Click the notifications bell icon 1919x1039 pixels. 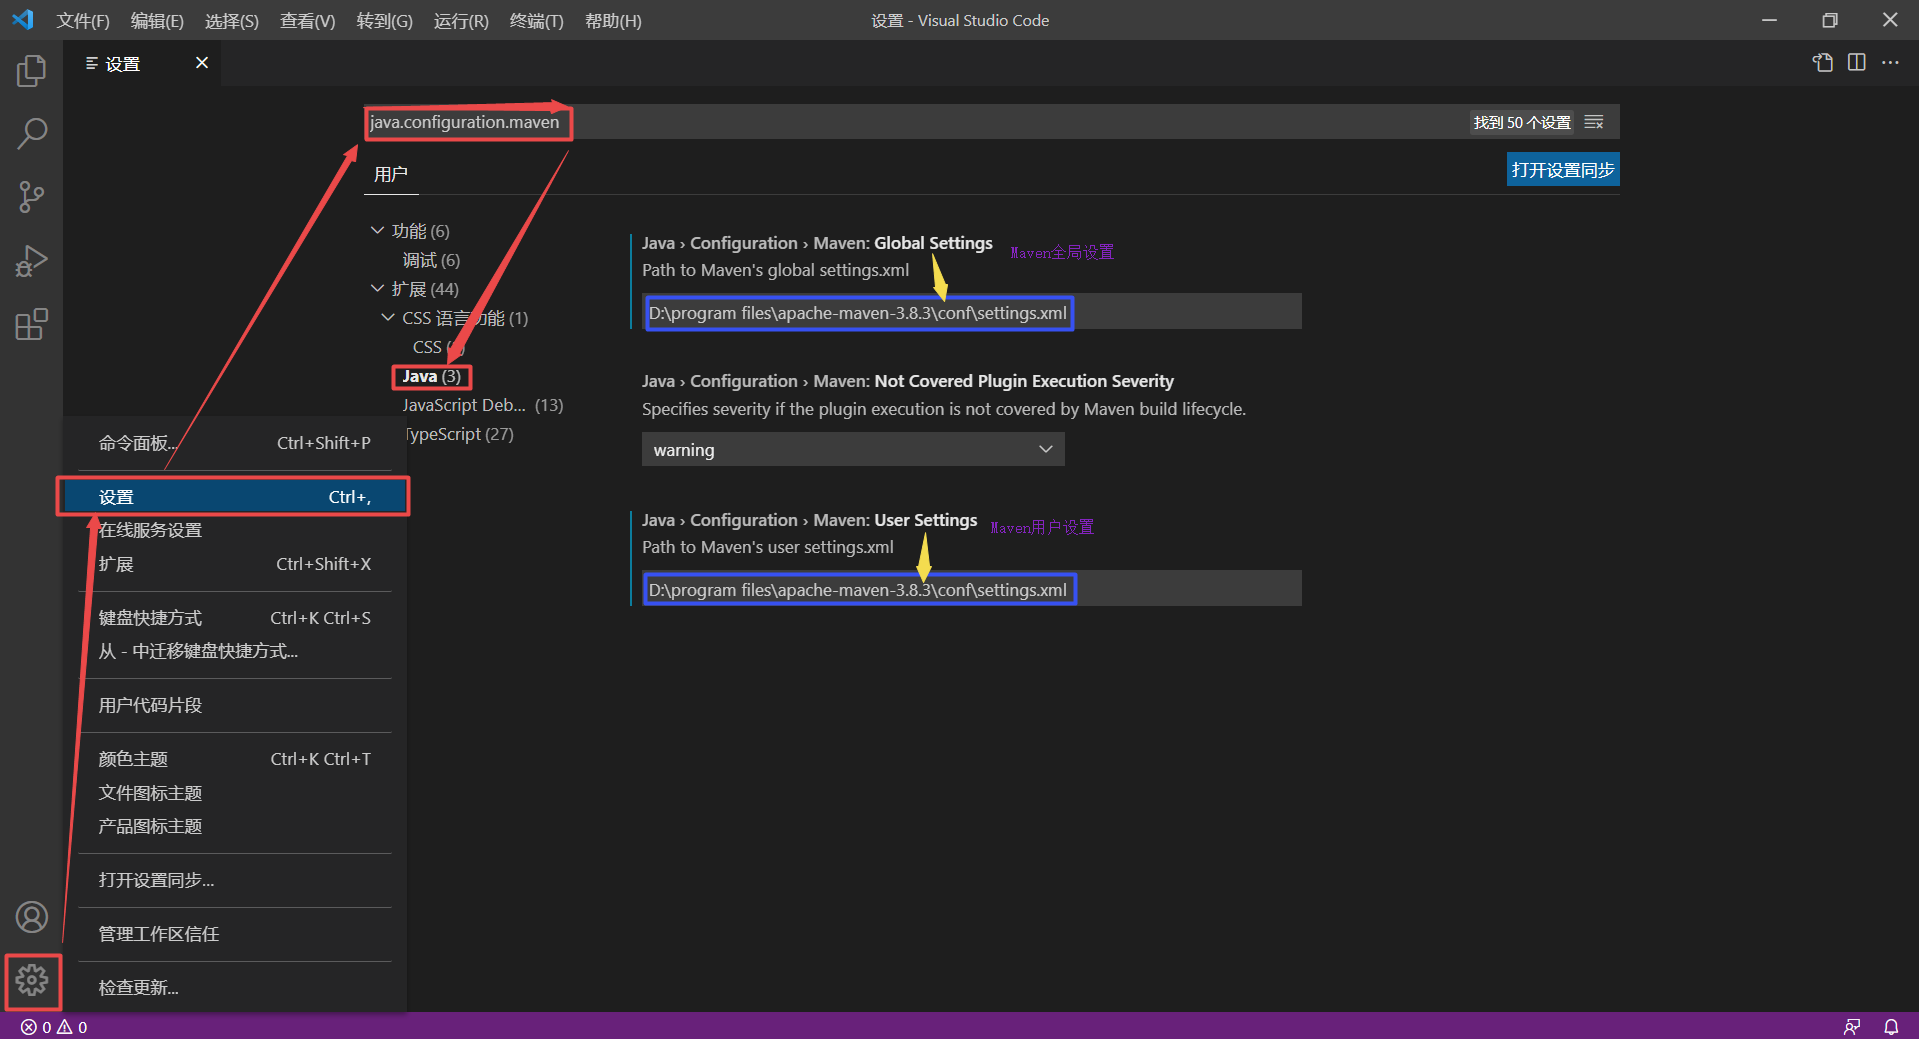coord(1891,1027)
